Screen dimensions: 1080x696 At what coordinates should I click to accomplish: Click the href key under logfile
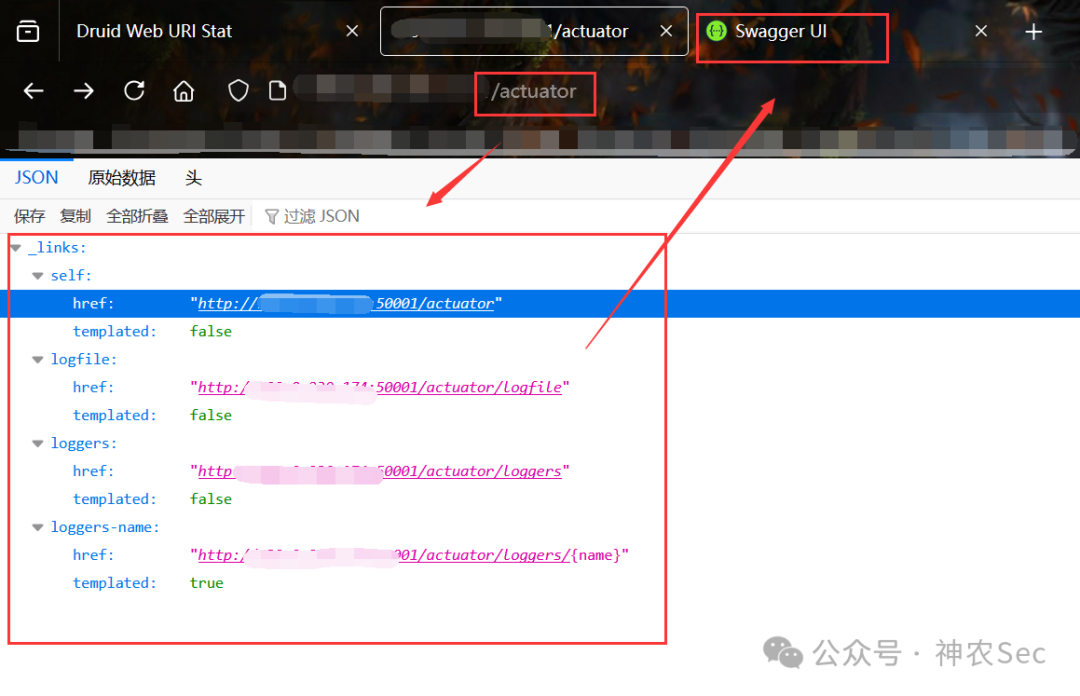[x=94, y=387]
